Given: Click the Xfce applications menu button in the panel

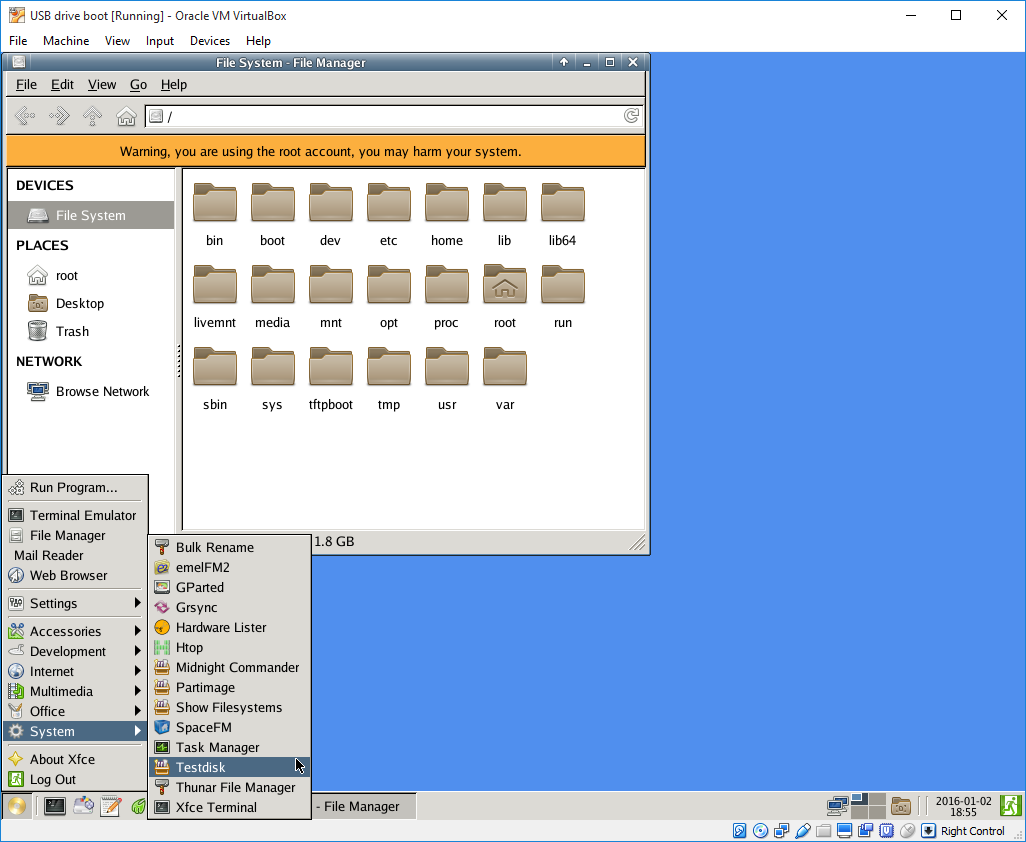Looking at the screenshot, I should point(17,806).
